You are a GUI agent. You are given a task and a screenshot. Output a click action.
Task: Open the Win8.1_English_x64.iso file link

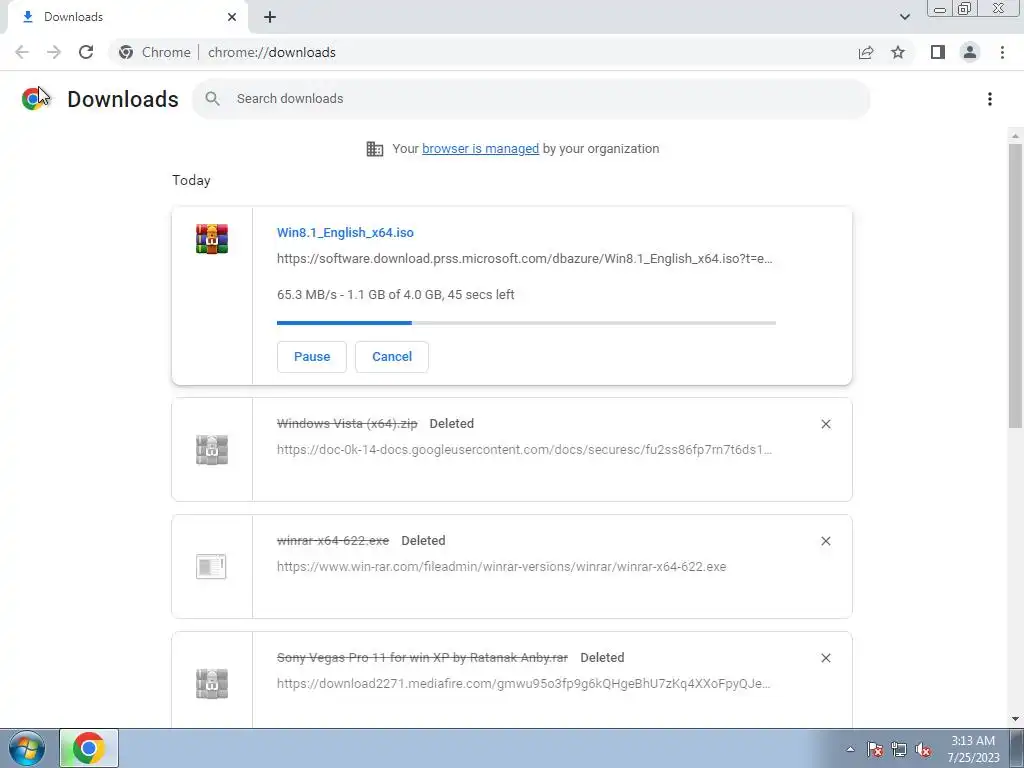[x=345, y=232]
